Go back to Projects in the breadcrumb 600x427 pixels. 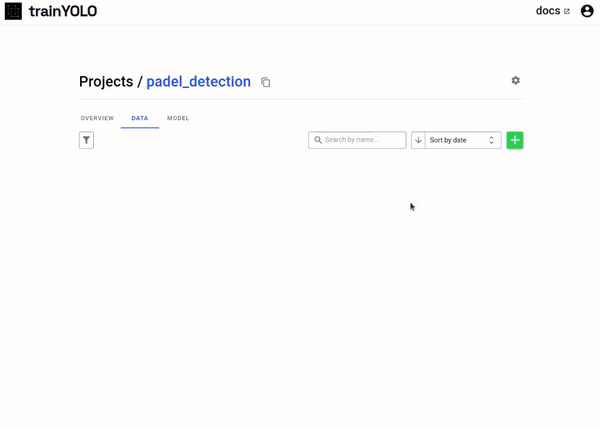106,81
